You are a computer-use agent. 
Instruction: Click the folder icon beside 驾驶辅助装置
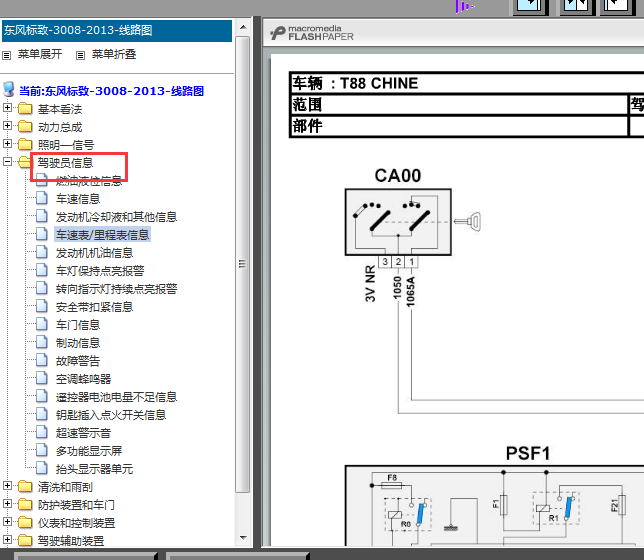(x=25, y=540)
